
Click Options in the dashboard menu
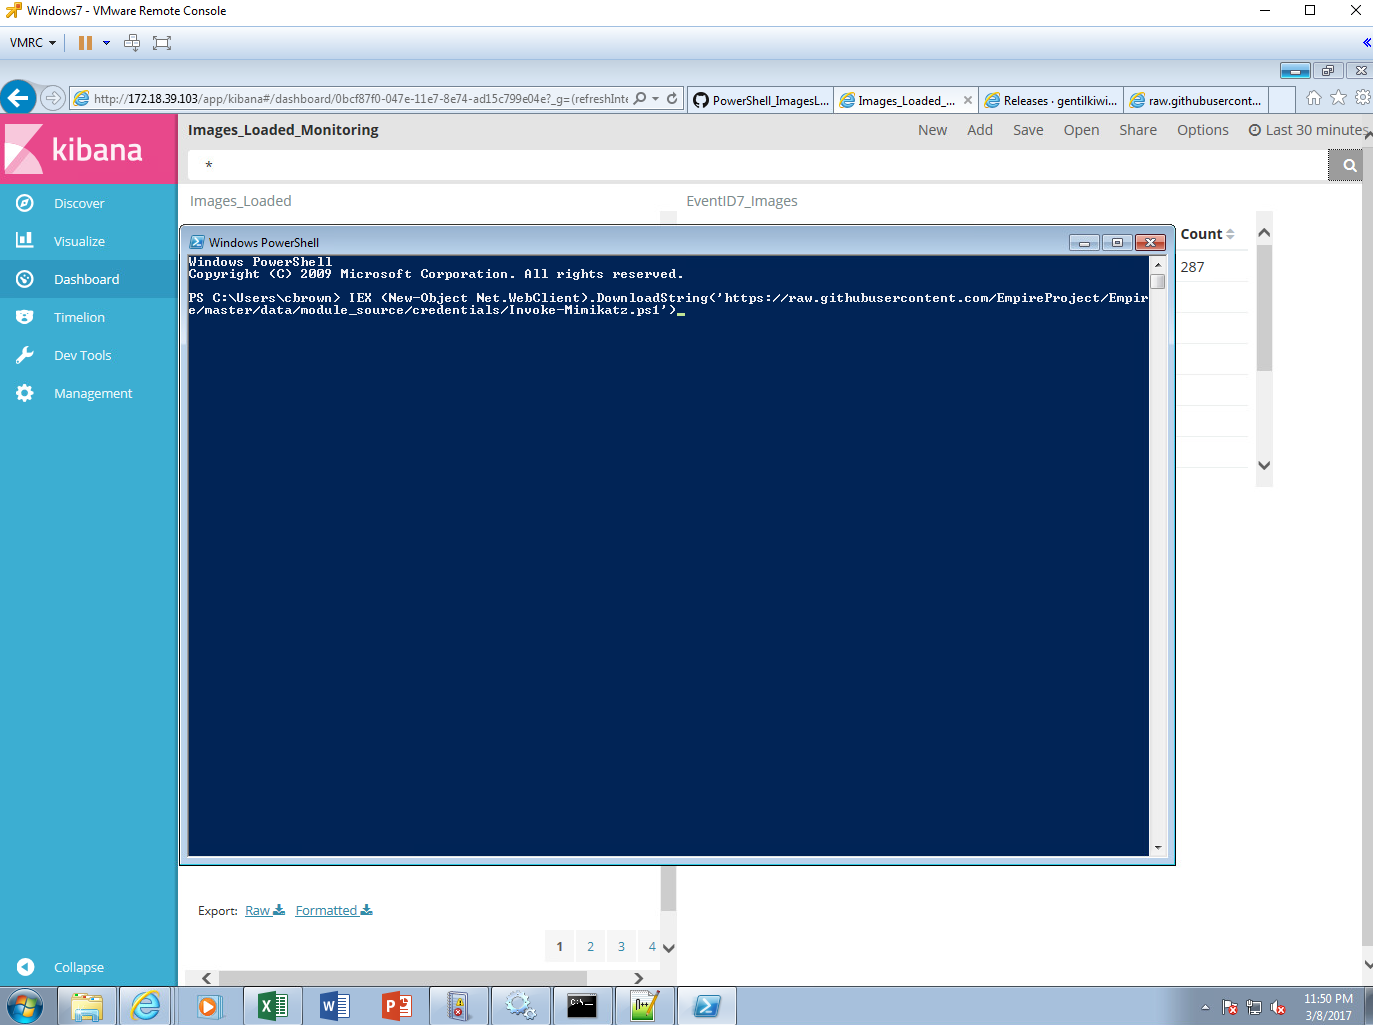coord(1202,130)
